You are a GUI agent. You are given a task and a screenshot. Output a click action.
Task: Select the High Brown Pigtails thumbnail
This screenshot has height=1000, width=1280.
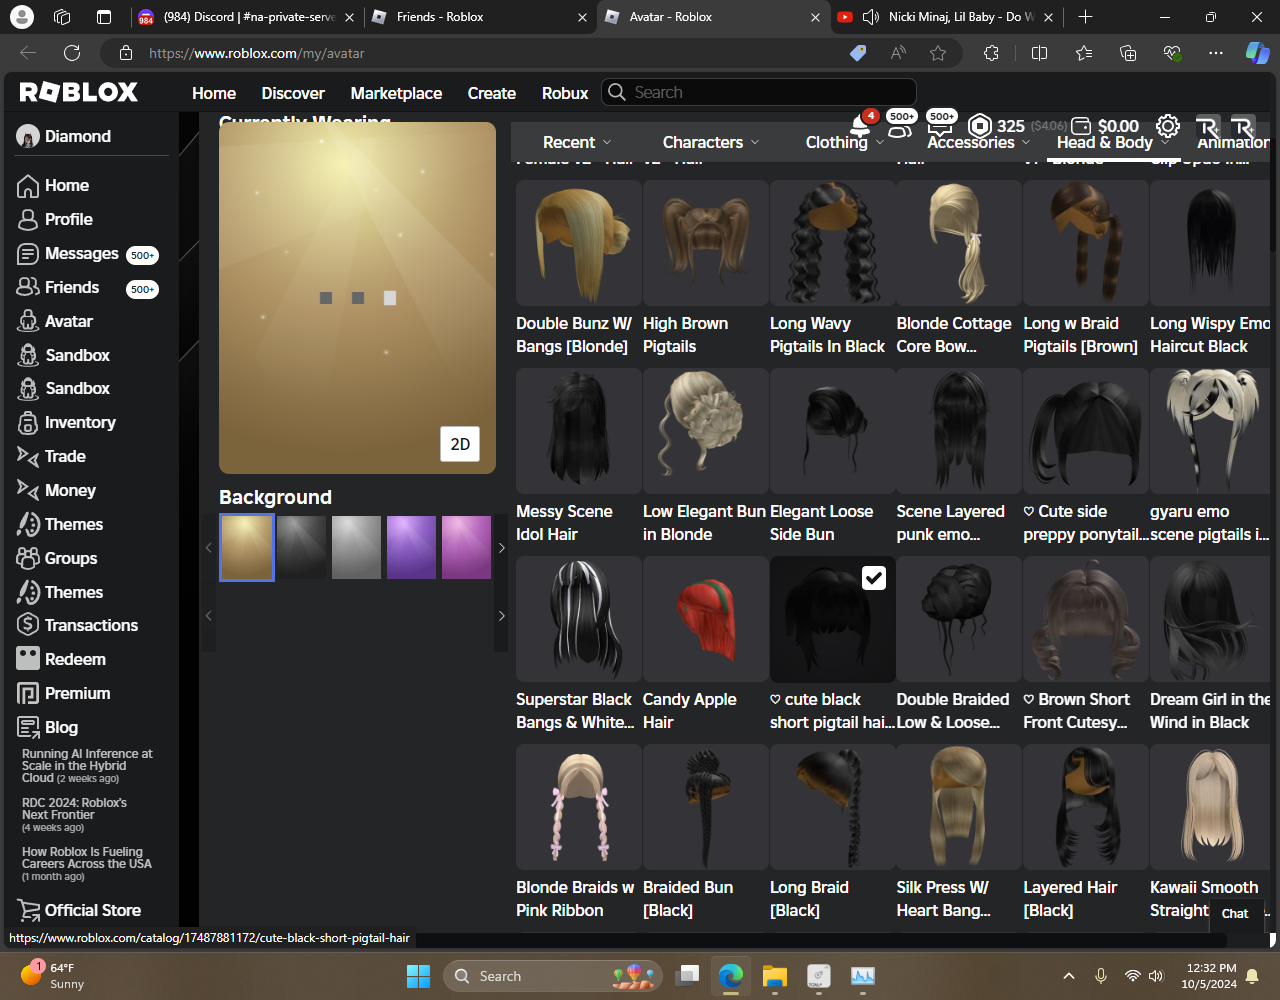click(706, 243)
